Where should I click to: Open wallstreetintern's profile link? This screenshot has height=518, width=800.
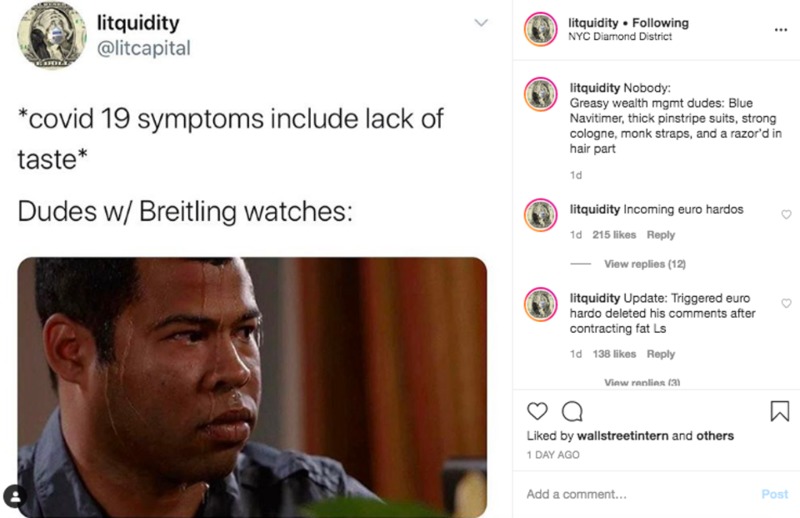coord(622,436)
